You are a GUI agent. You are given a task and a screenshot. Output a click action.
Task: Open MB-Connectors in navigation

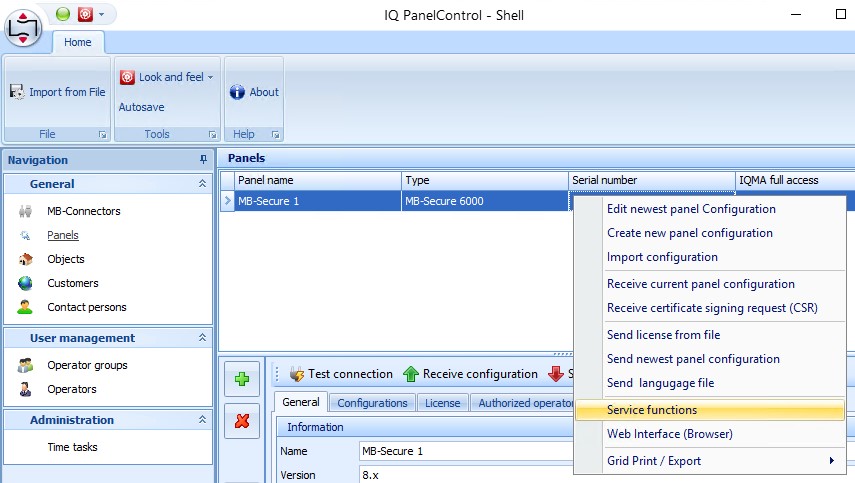point(83,211)
